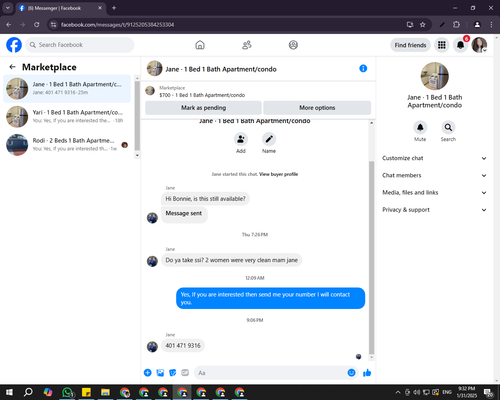The height and width of the screenshot is (400, 500).
Task: Click $700 - 1 Bed 1 Bath listing text
Action: (x=202, y=95)
